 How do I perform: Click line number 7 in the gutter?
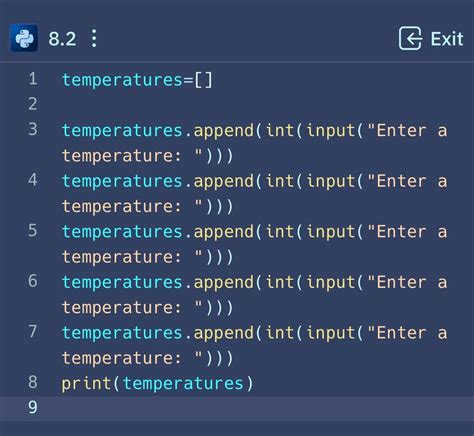pyautogui.click(x=33, y=332)
